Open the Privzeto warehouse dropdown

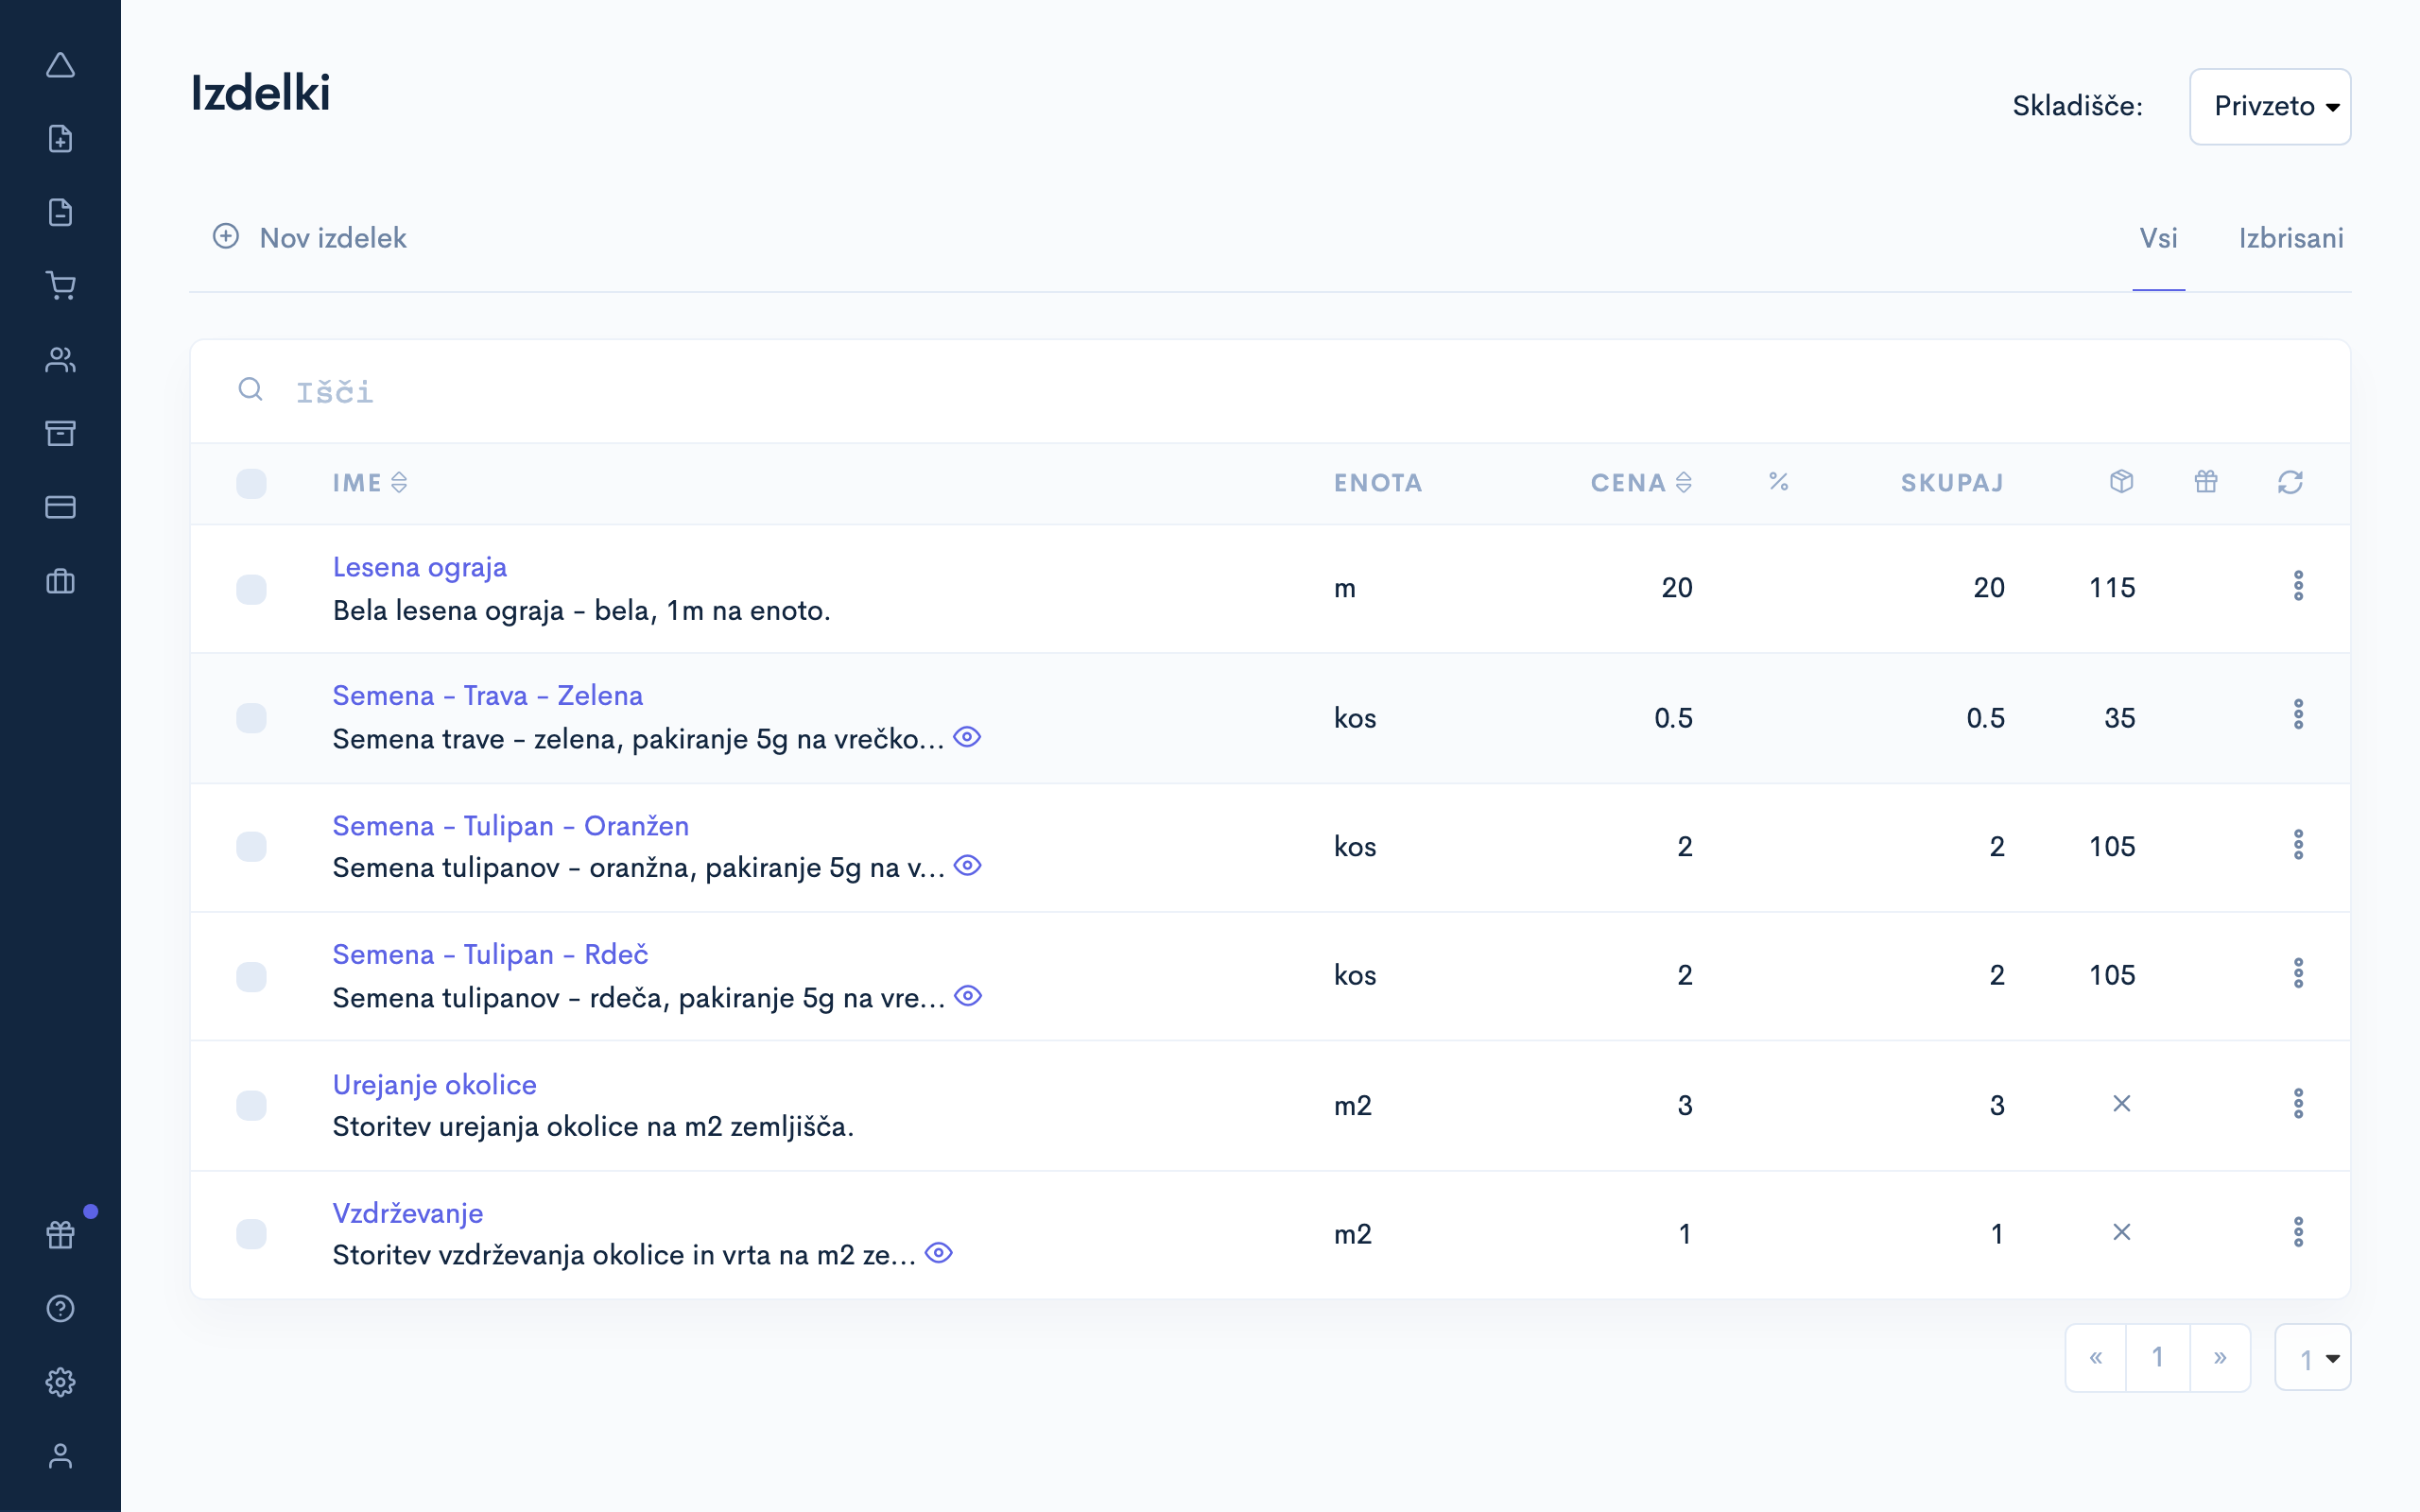(2269, 106)
